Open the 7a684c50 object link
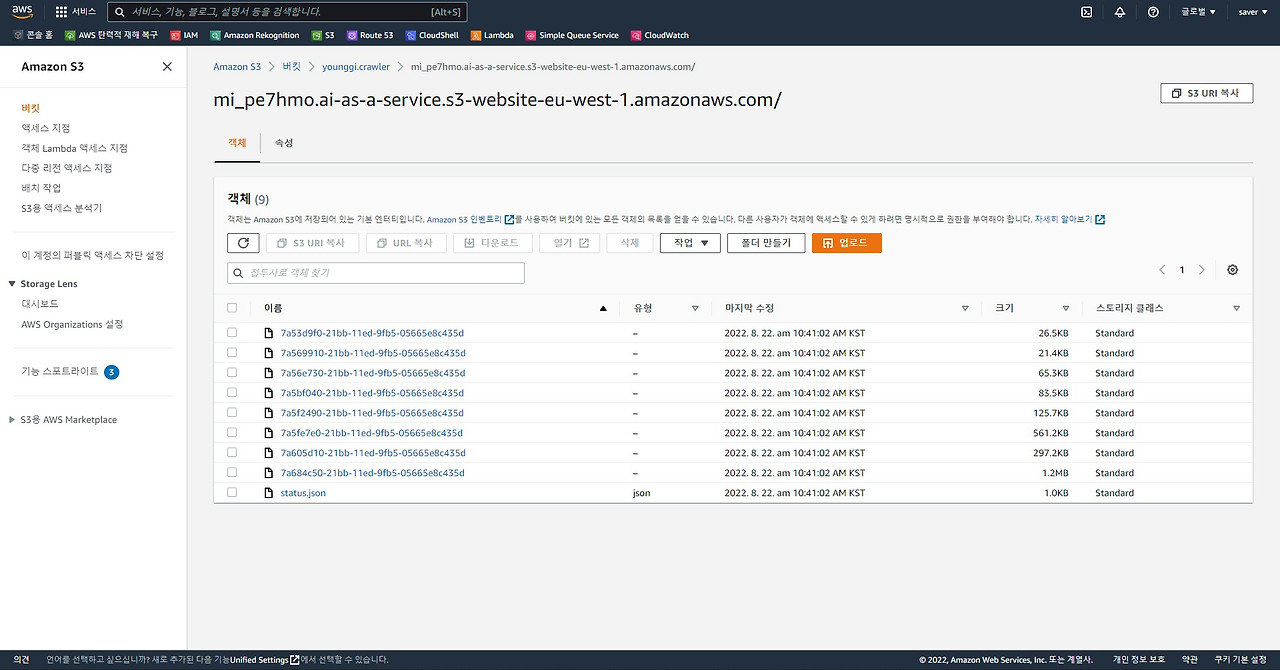This screenshot has height=670, width=1280. [x=372, y=473]
